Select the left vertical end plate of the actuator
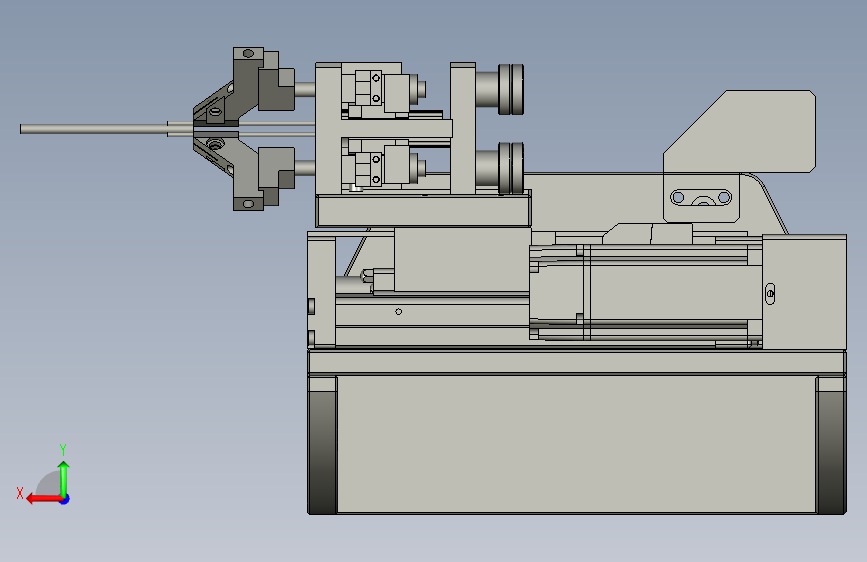867x562 pixels. 321,290
